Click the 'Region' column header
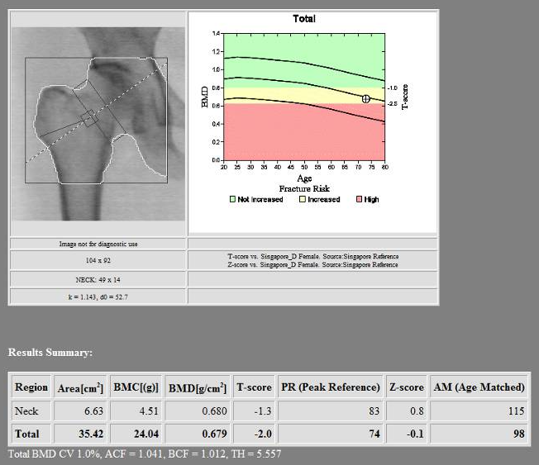 click(x=31, y=387)
